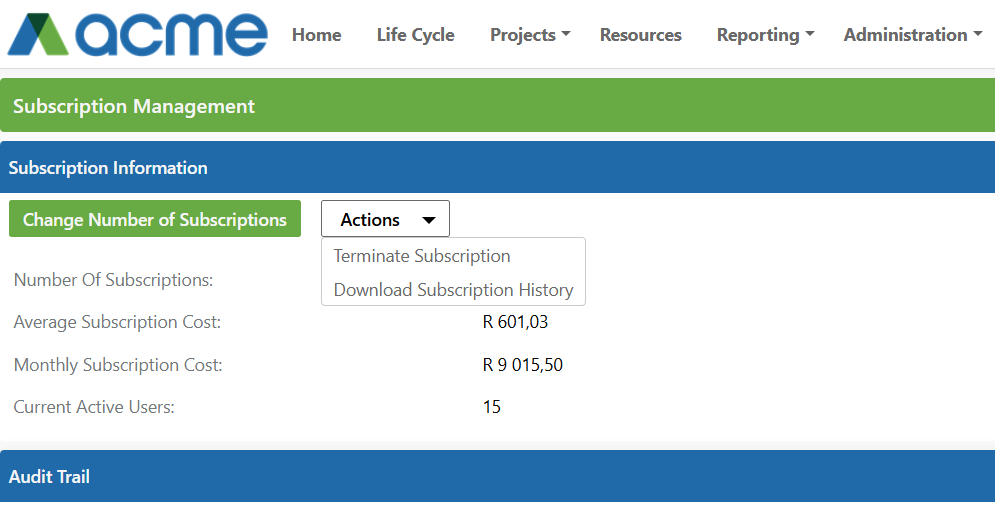The width and height of the screenshot is (995, 505).
Task: Open the Resources page
Action: [x=641, y=35]
